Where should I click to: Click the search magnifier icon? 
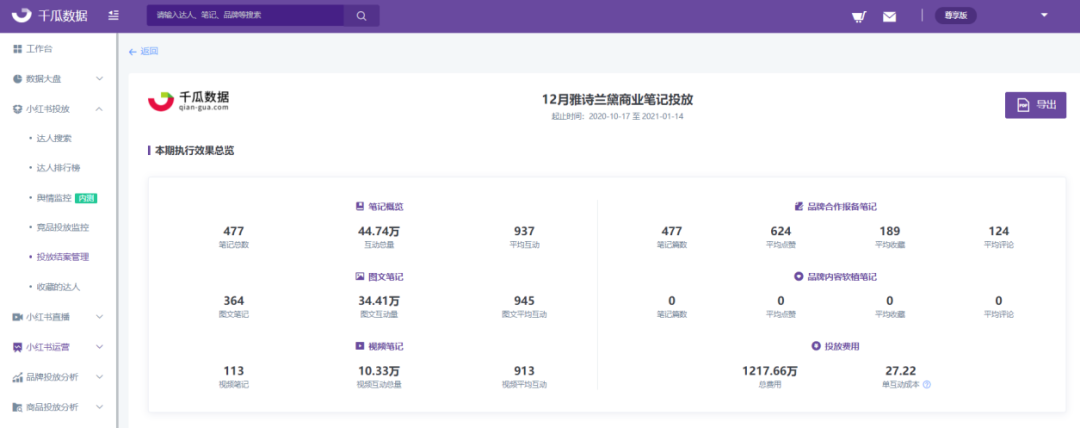[361, 16]
